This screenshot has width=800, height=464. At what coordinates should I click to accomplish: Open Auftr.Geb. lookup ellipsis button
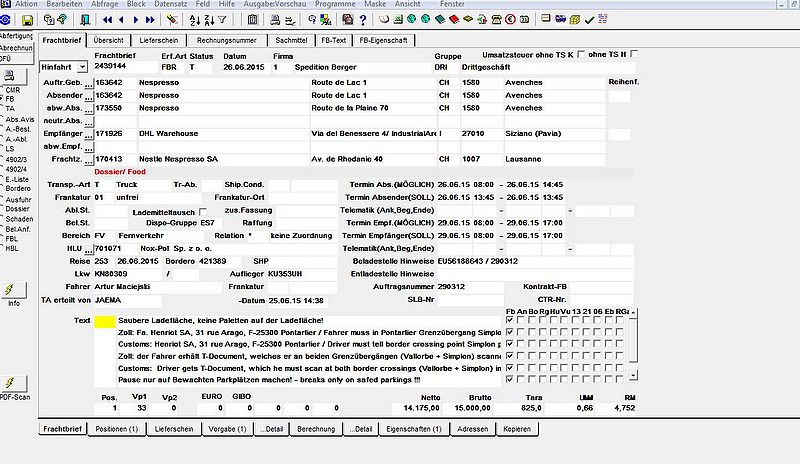coord(89,83)
